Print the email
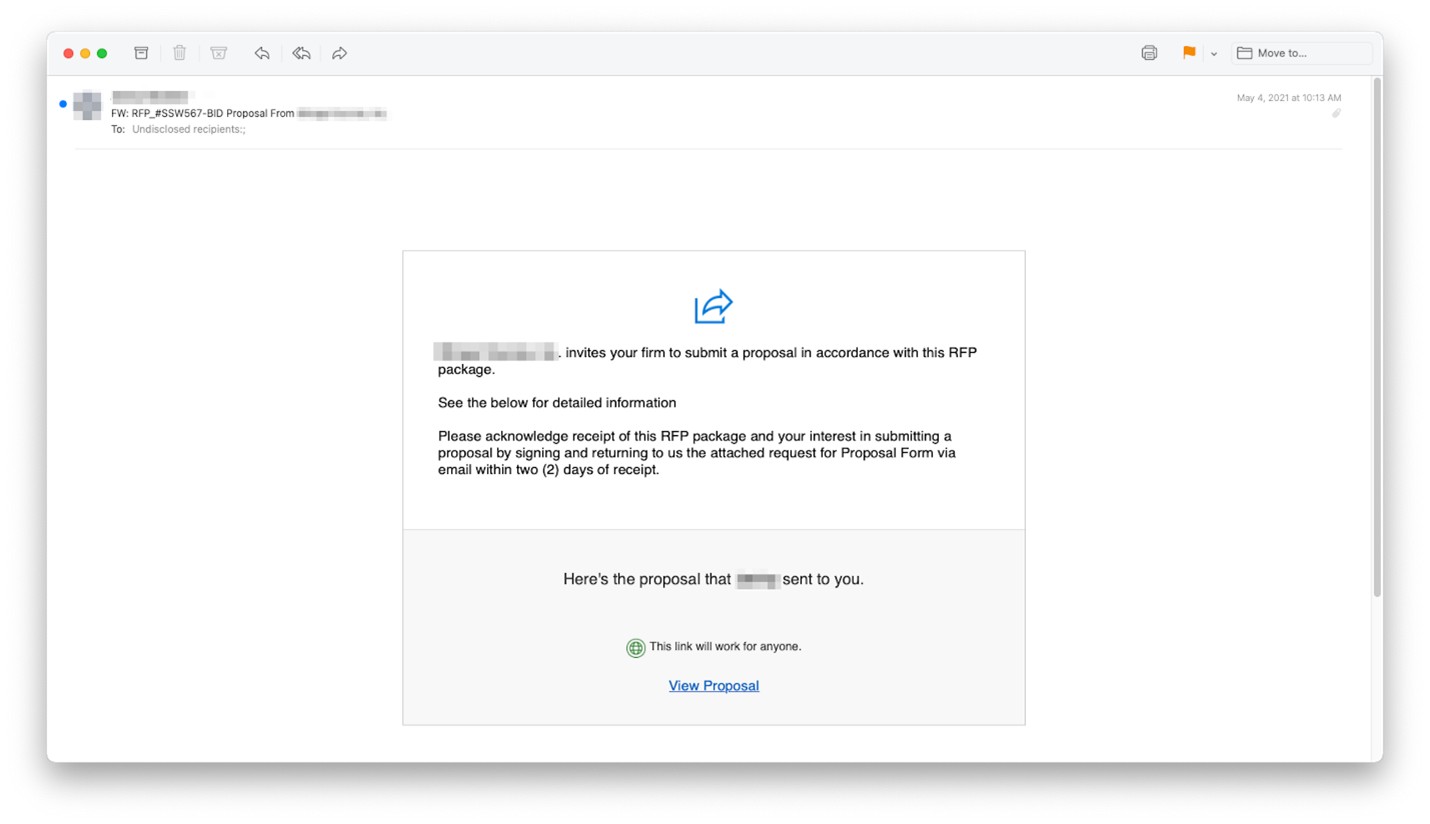 coord(1149,53)
